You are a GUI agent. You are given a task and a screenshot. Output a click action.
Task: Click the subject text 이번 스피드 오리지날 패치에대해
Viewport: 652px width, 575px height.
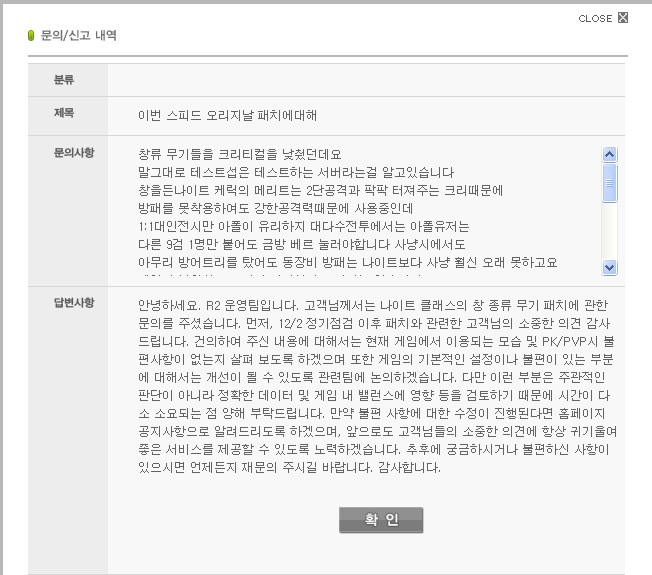(227, 115)
